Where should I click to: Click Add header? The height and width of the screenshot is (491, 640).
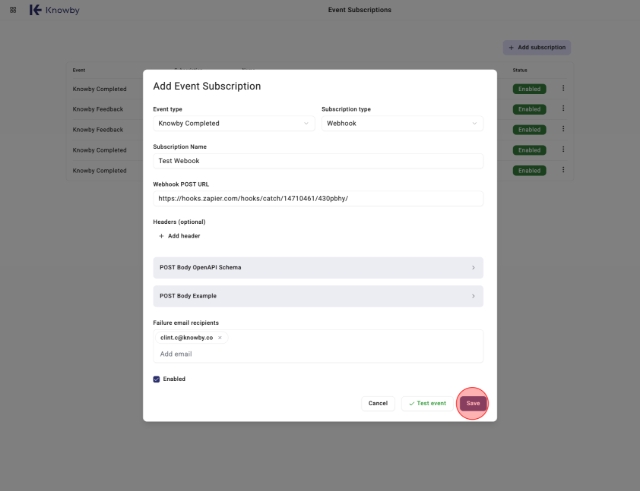pyautogui.click(x=180, y=236)
